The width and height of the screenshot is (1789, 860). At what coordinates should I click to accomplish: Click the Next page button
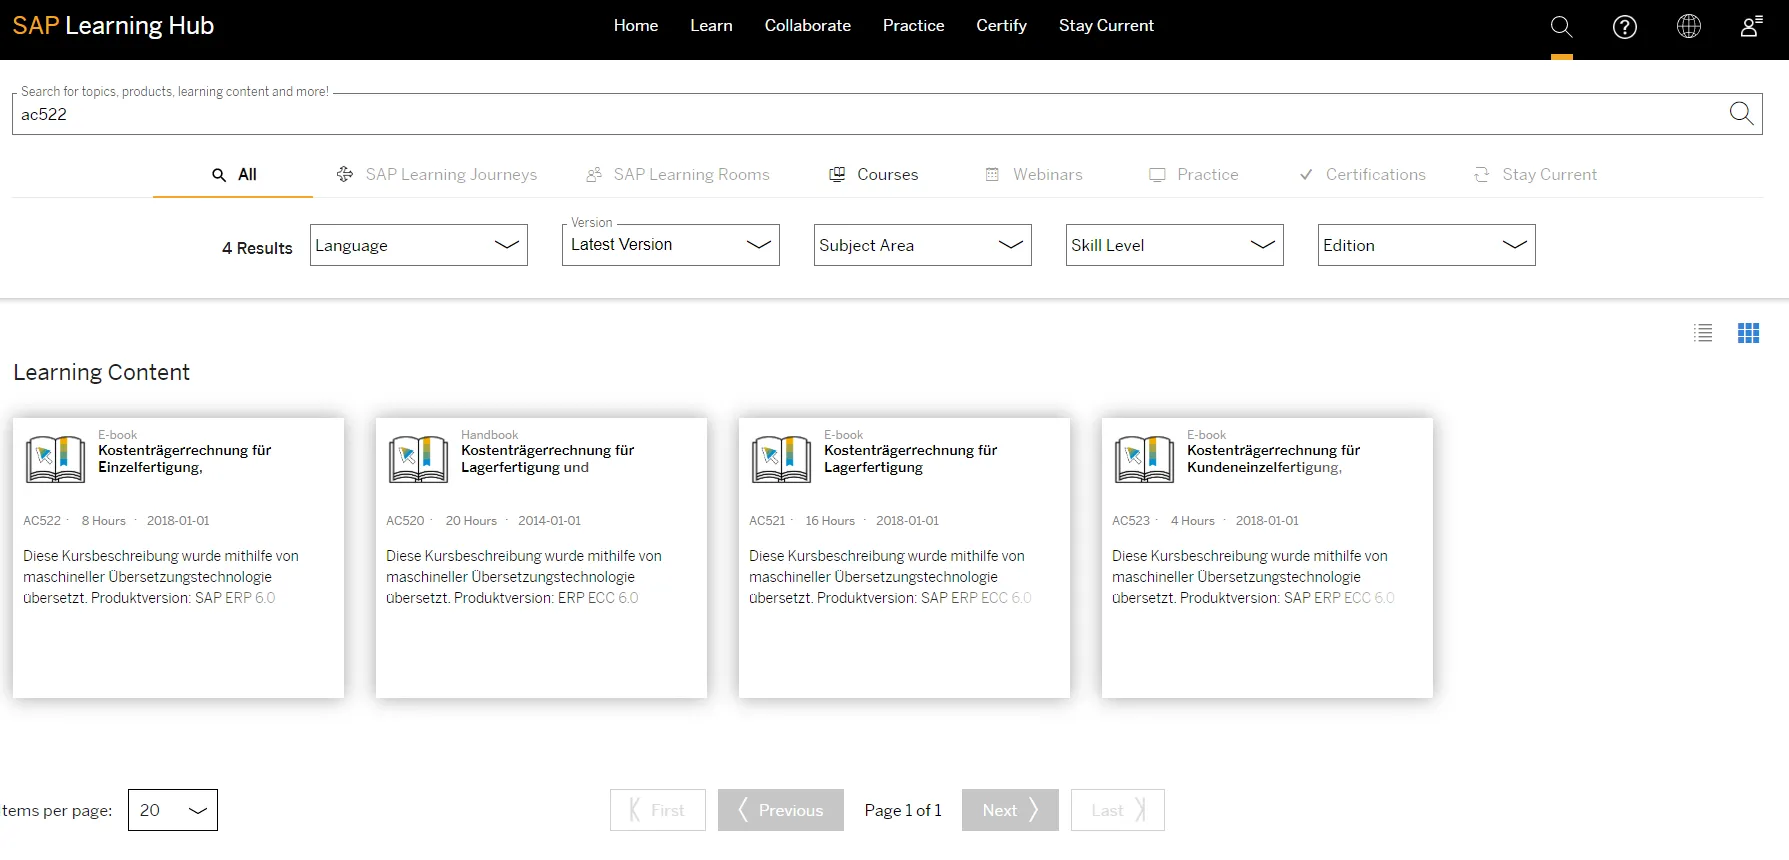(x=1009, y=810)
